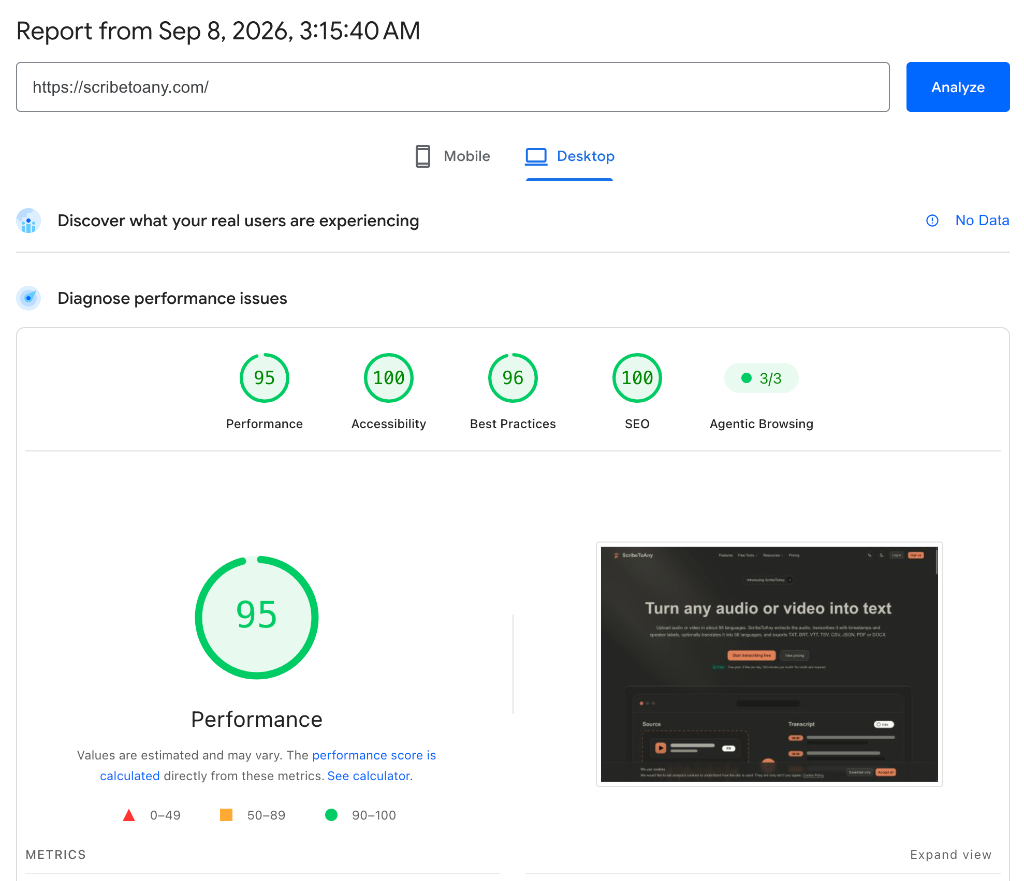1024x881 pixels.
Task: Jump to the Best Practices gauge 96
Action: (x=513, y=377)
